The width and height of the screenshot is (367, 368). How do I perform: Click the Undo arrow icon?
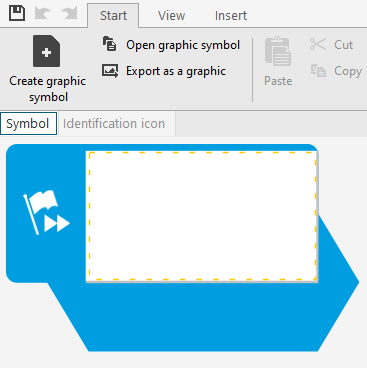[43, 14]
